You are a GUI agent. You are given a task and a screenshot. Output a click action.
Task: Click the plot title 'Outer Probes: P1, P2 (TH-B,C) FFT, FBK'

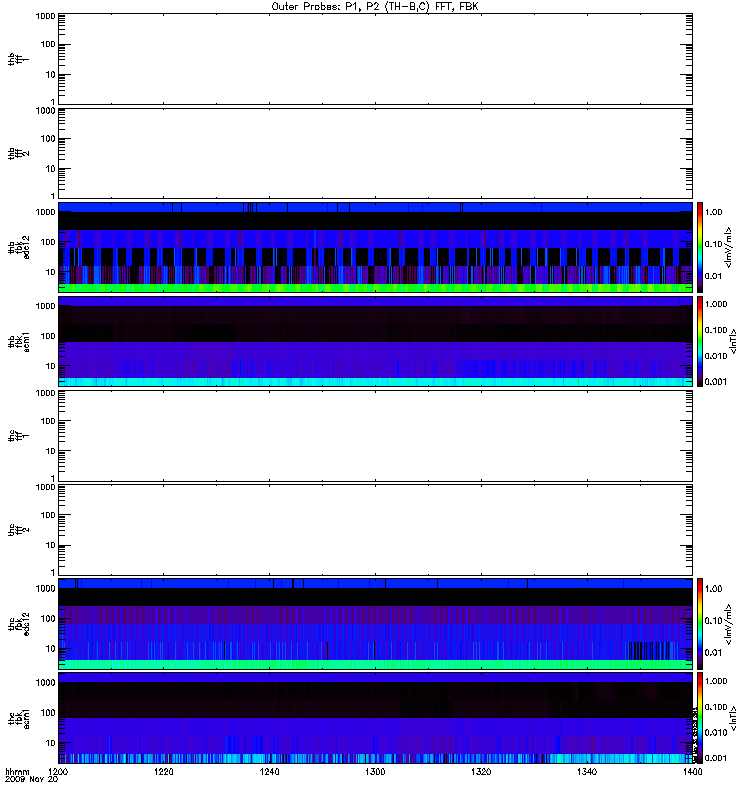375,7
